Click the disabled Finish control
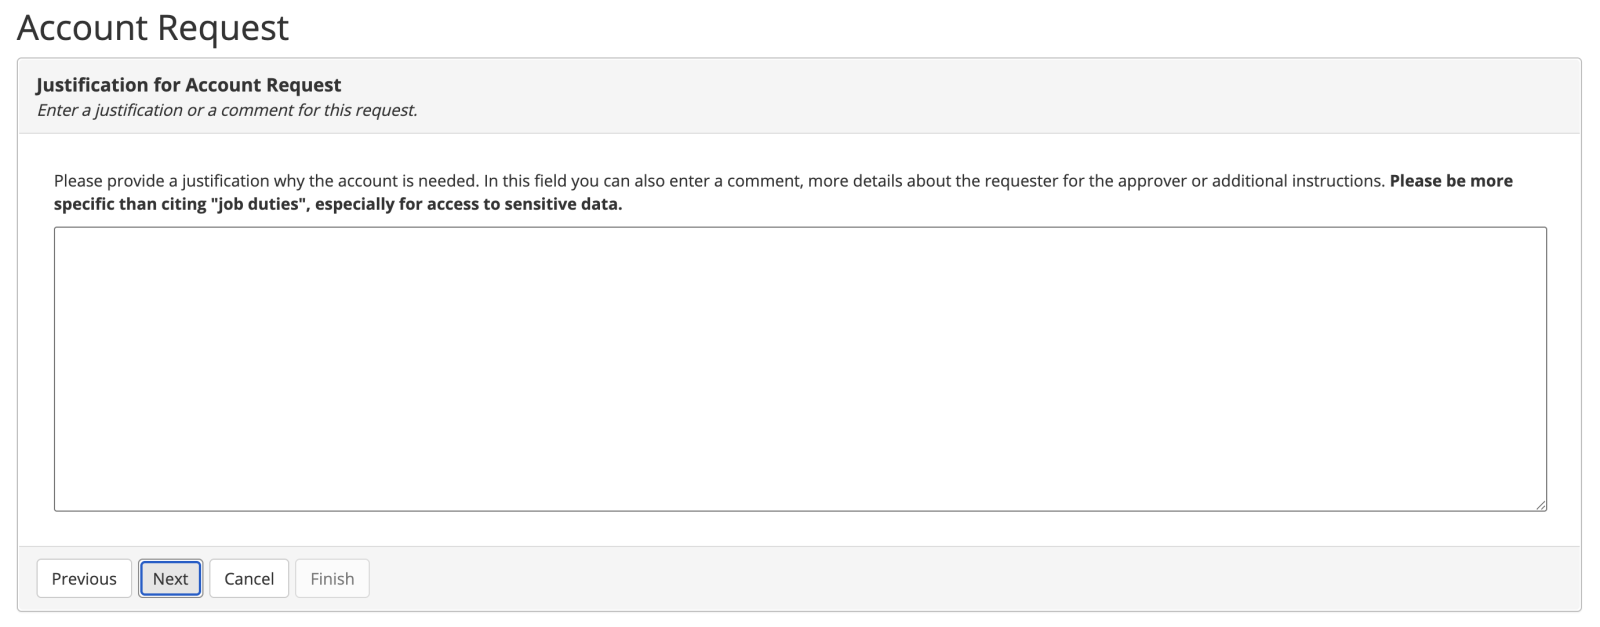Viewport: 1600px width, 627px height. point(332,578)
